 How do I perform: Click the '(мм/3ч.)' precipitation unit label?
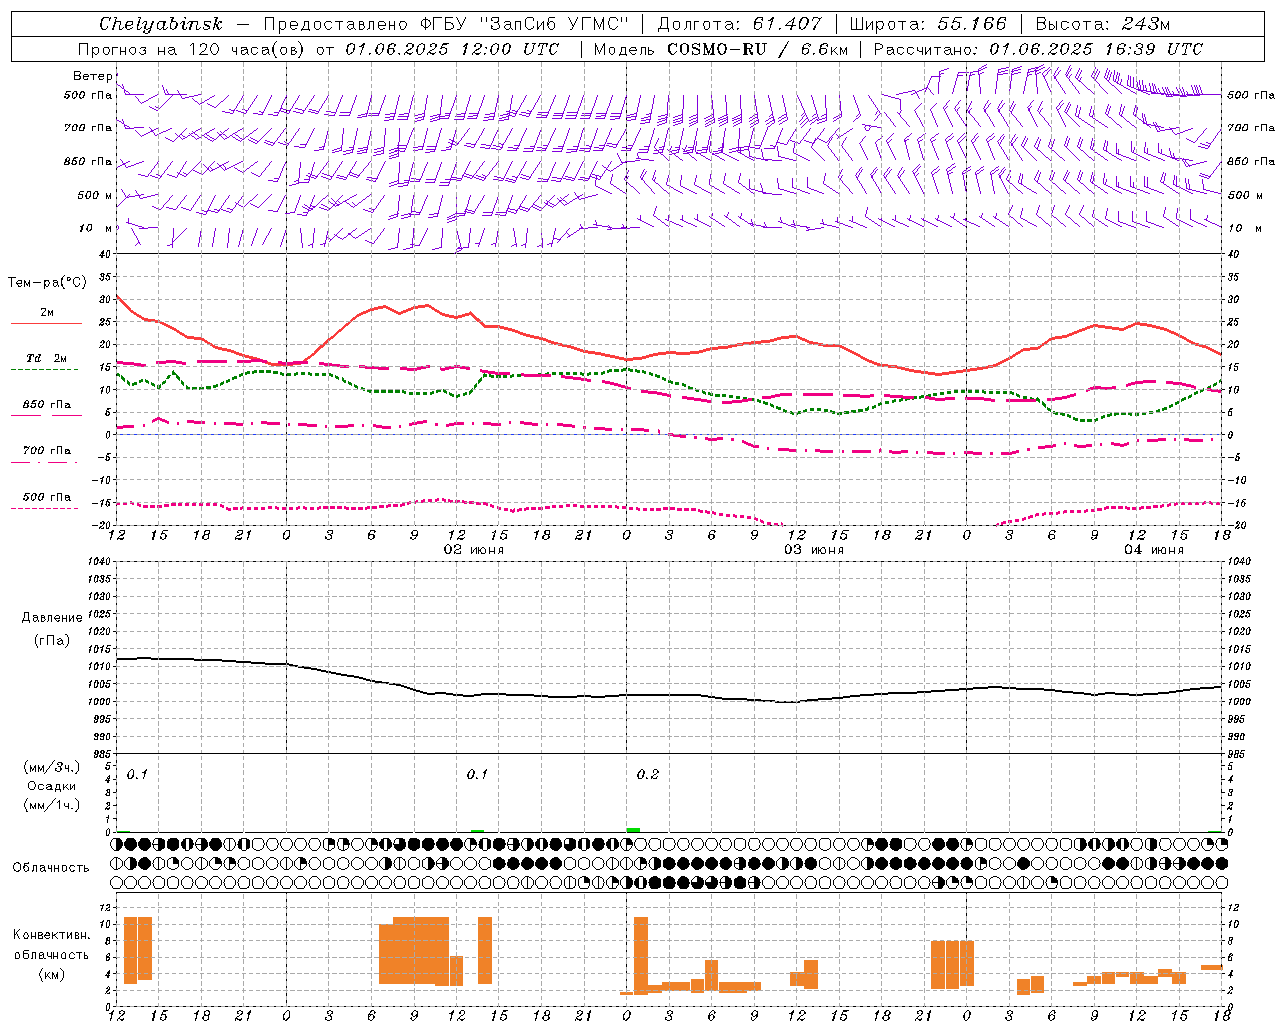click(52, 767)
